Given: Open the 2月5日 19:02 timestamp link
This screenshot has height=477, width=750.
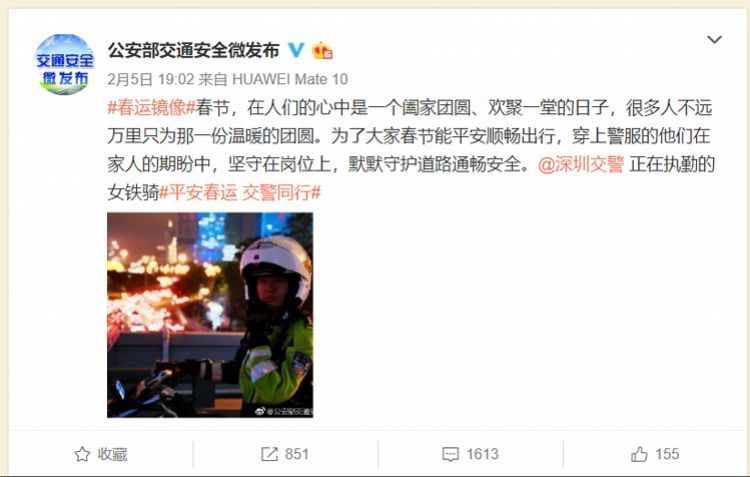Looking at the screenshot, I should pos(151,79).
